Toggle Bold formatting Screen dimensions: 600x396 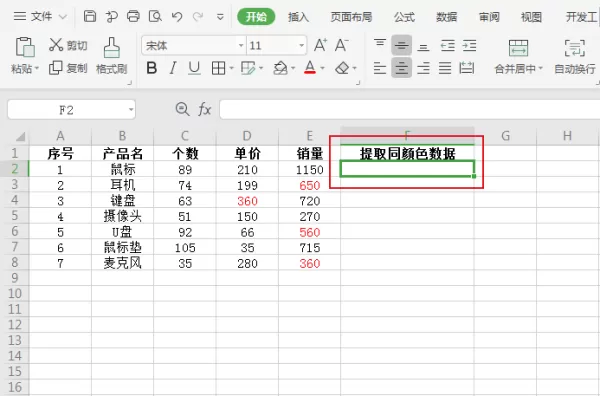click(152, 68)
